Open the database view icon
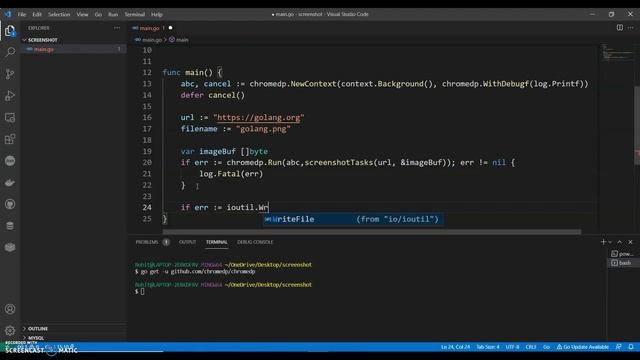640x360 pixels. pos(10,226)
